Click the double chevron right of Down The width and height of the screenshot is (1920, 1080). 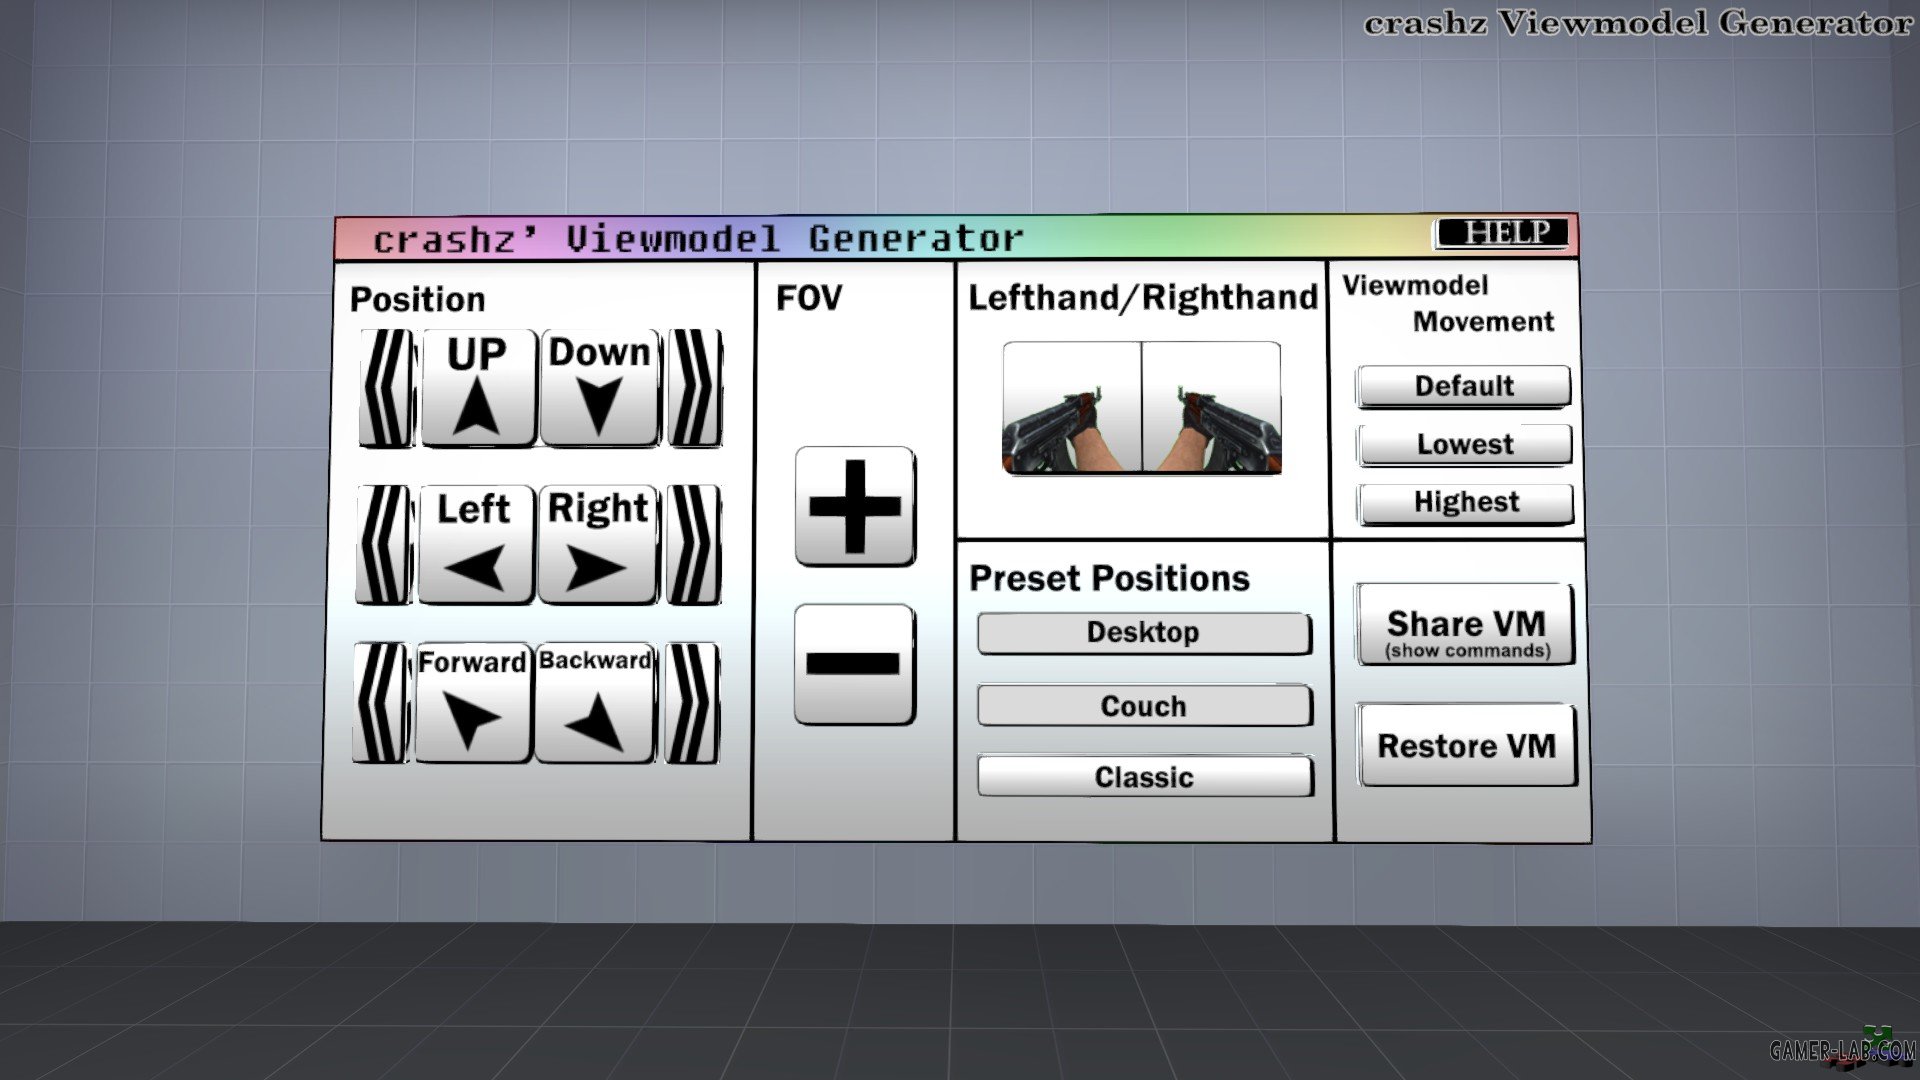(x=695, y=388)
